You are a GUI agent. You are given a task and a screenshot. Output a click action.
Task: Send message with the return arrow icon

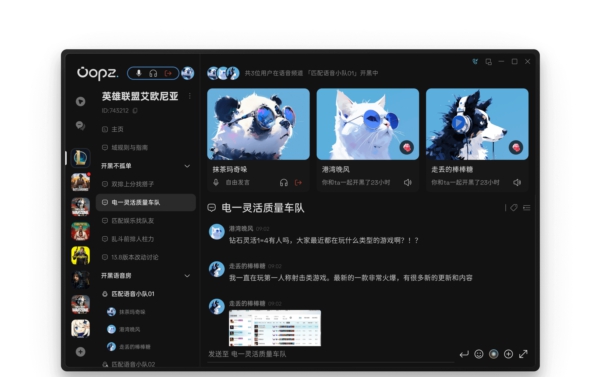[x=464, y=354]
